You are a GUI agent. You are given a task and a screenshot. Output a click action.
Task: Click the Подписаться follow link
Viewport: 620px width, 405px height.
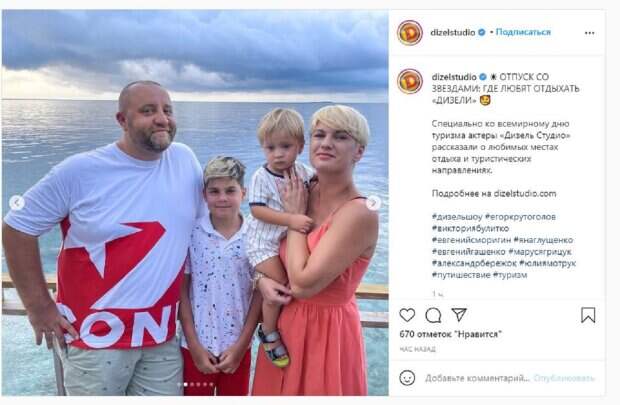pos(523,32)
